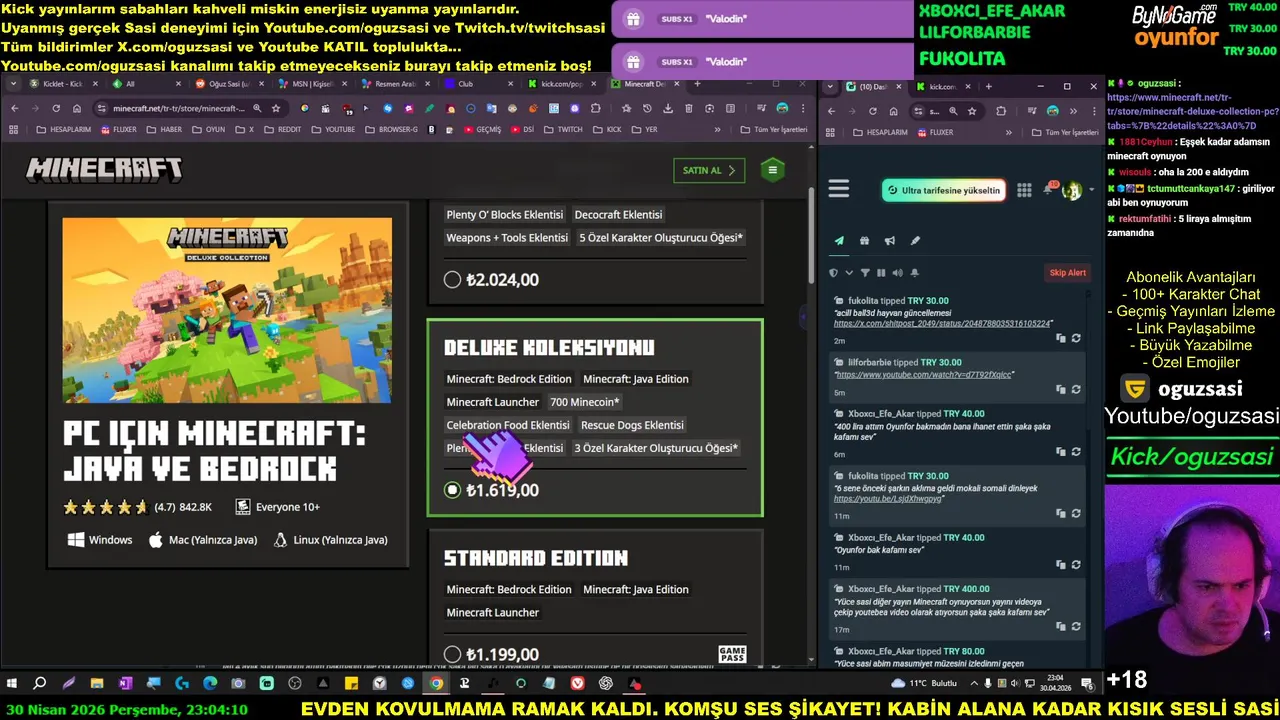Image resolution: width=1280 pixels, height=720 pixels.
Task: Select the ₺1.619,00 Deluxe radio button
Action: (452, 490)
